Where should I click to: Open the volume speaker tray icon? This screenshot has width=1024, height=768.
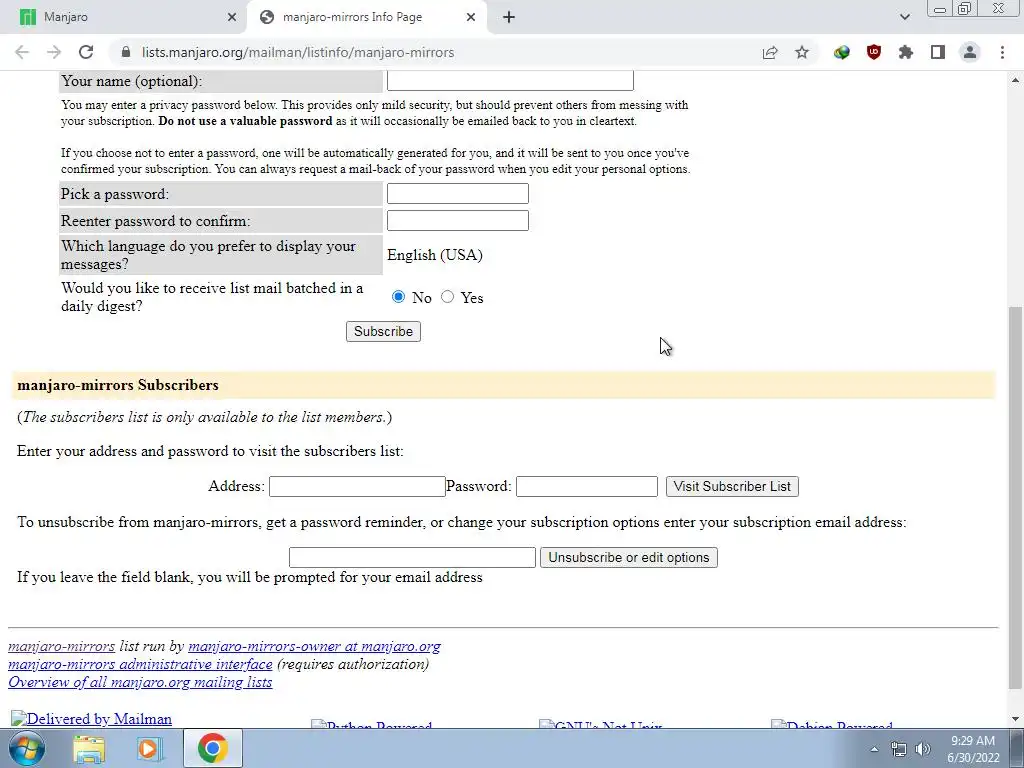[923, 749]
